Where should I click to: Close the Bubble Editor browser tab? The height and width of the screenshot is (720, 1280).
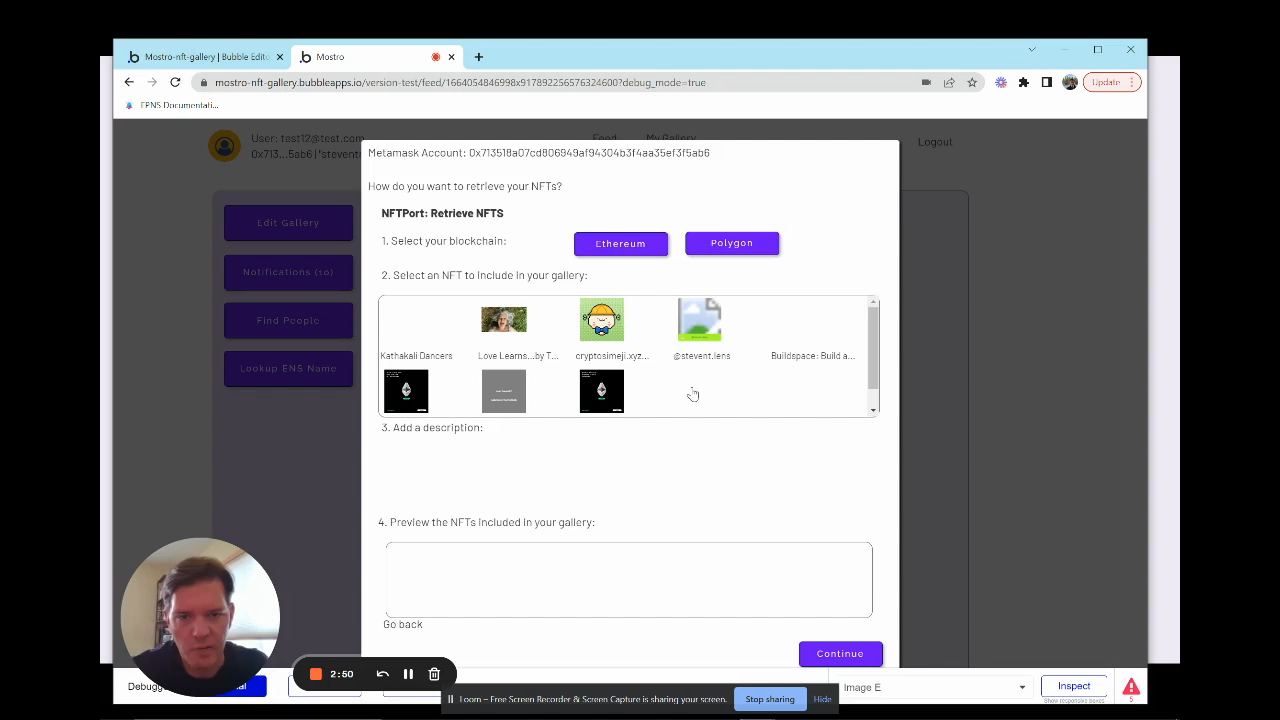[x=280, y=57]
